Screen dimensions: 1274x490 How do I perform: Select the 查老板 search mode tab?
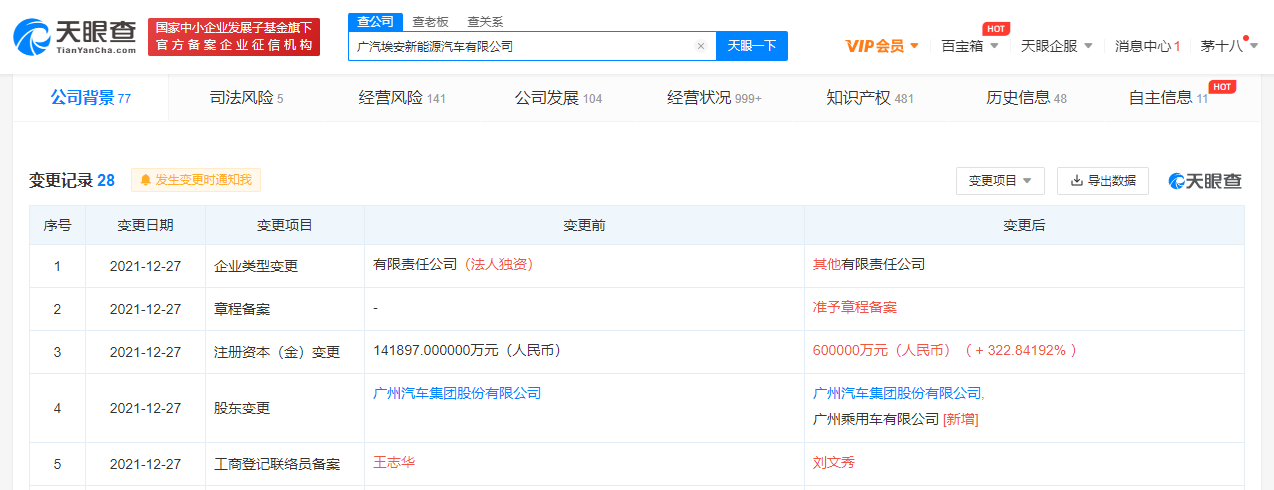click(430, 21)
